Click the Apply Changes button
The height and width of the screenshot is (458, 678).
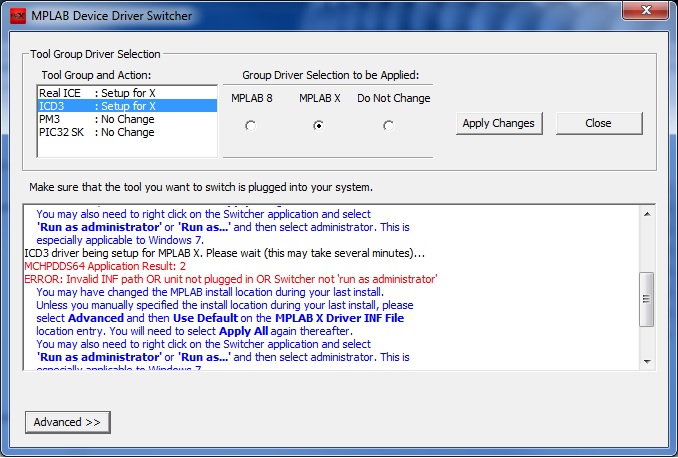point(499,124)
